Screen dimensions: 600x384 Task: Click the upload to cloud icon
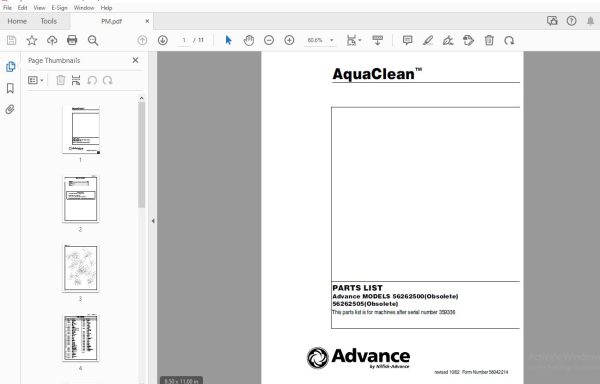click(52, 40)
